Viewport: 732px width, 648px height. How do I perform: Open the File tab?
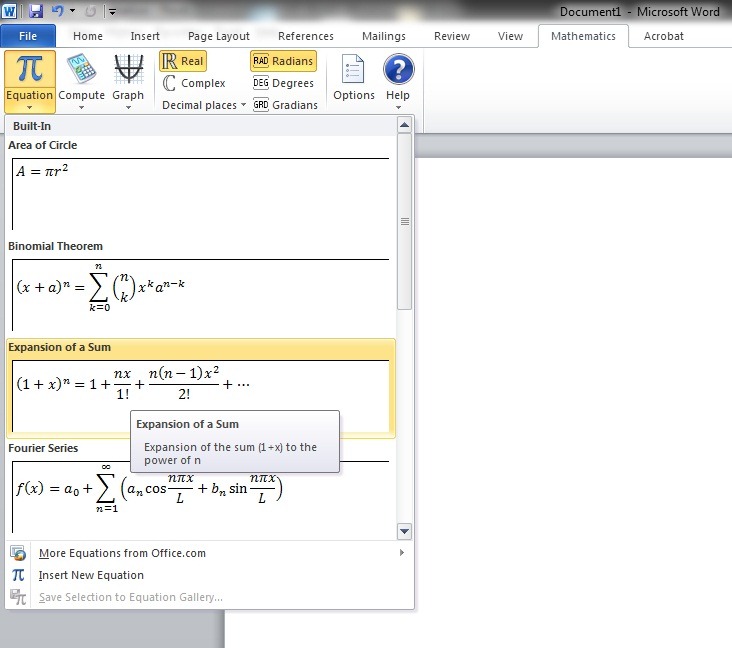[x=28, y=36]
